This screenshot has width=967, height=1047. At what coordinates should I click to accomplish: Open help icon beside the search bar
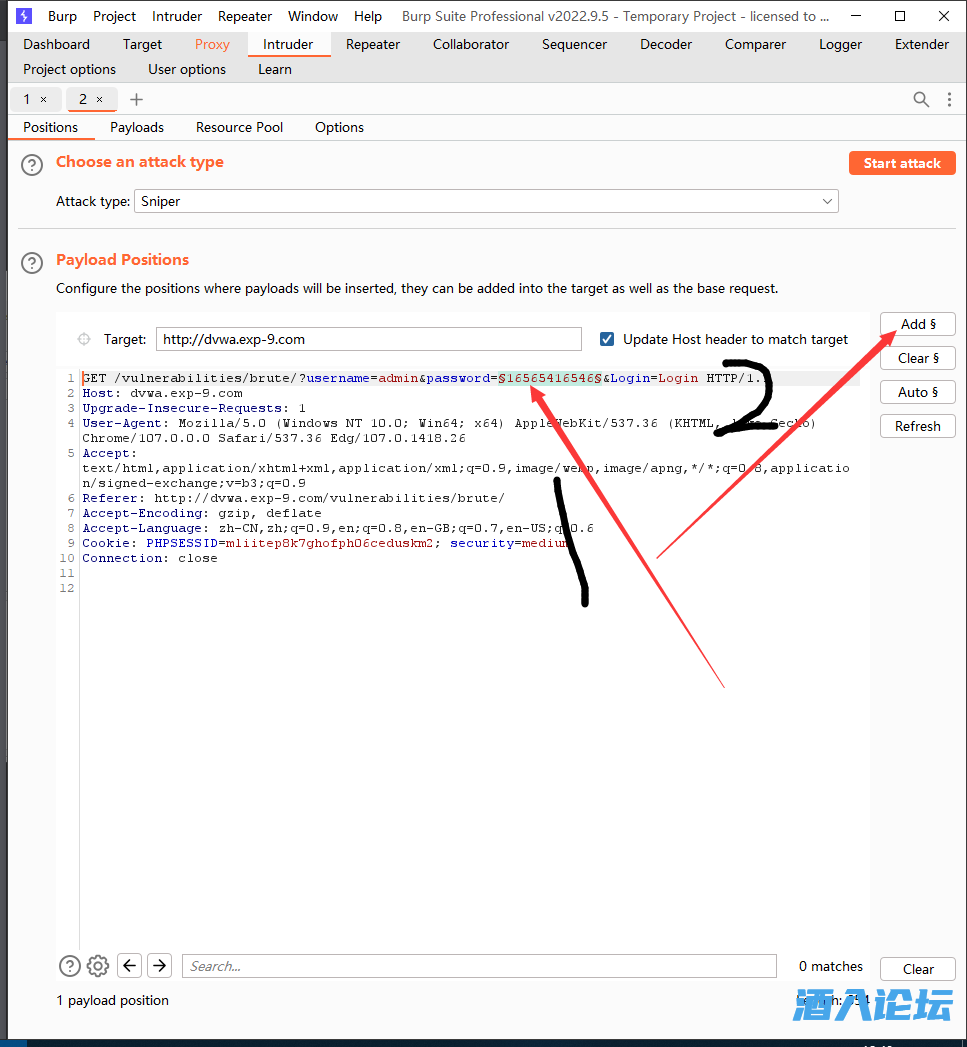click(x=69, y=966)
